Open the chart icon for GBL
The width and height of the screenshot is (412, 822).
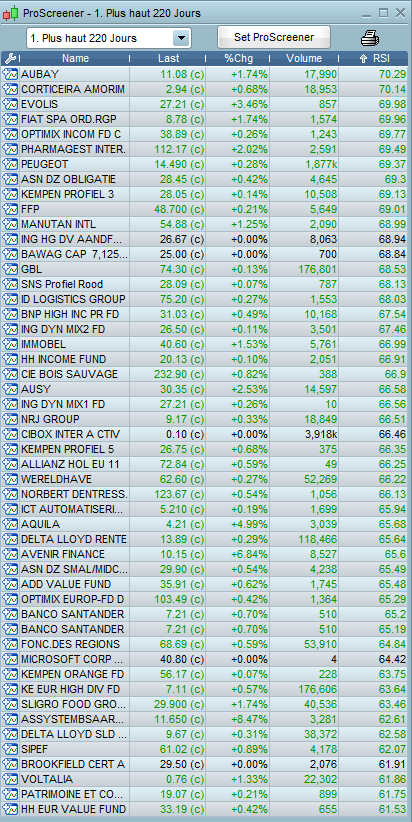(10, 269)
